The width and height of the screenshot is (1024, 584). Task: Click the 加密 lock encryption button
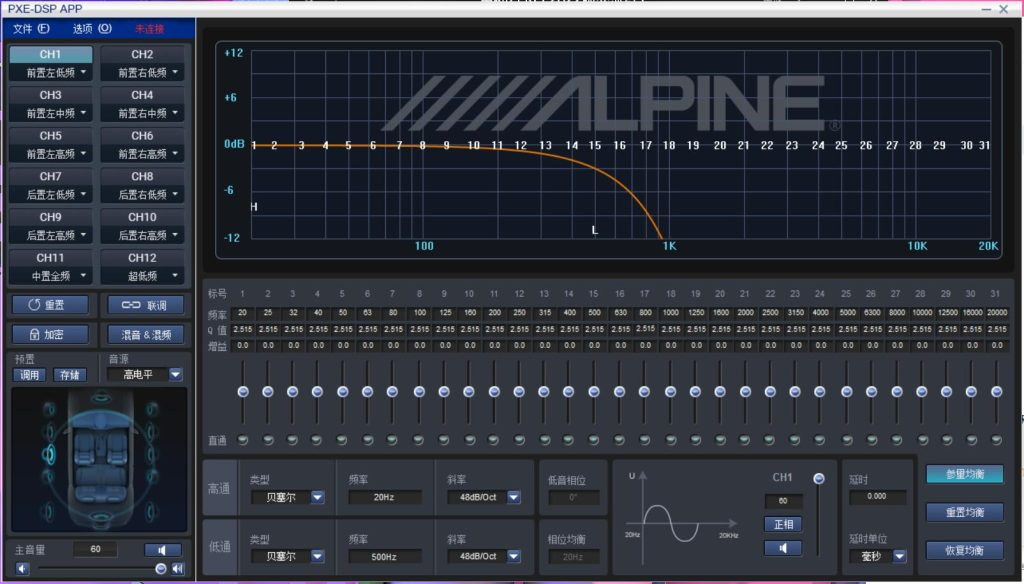click(50, 335)
